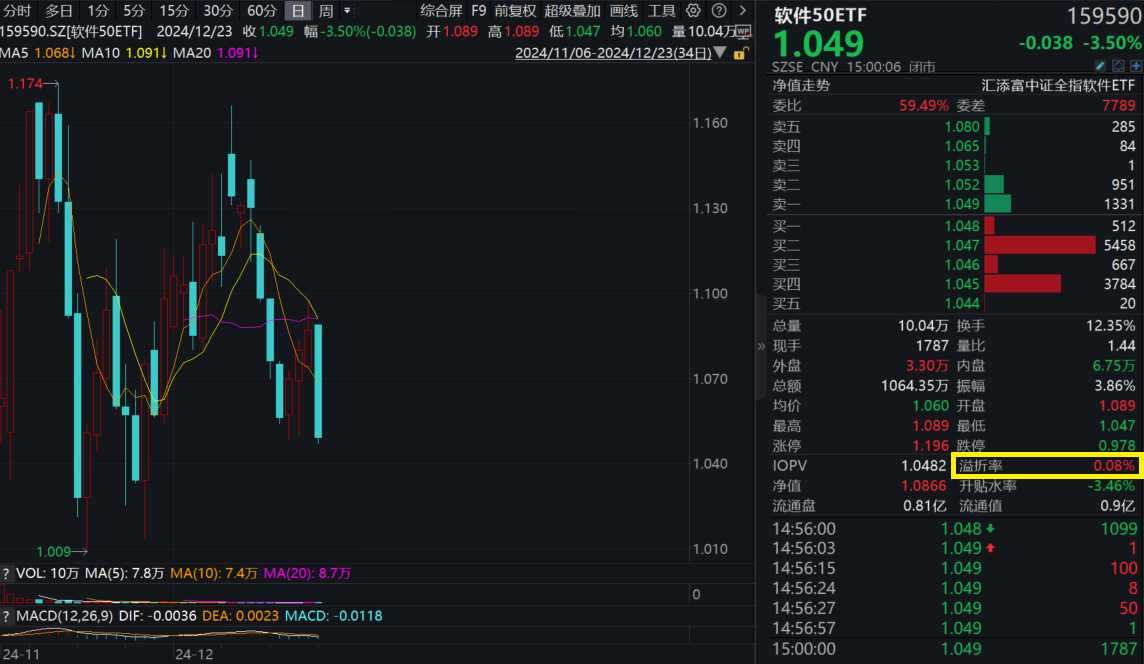Click 卖三 price 1.053
Screen dimensions: 1144x664
click(962, 166)
